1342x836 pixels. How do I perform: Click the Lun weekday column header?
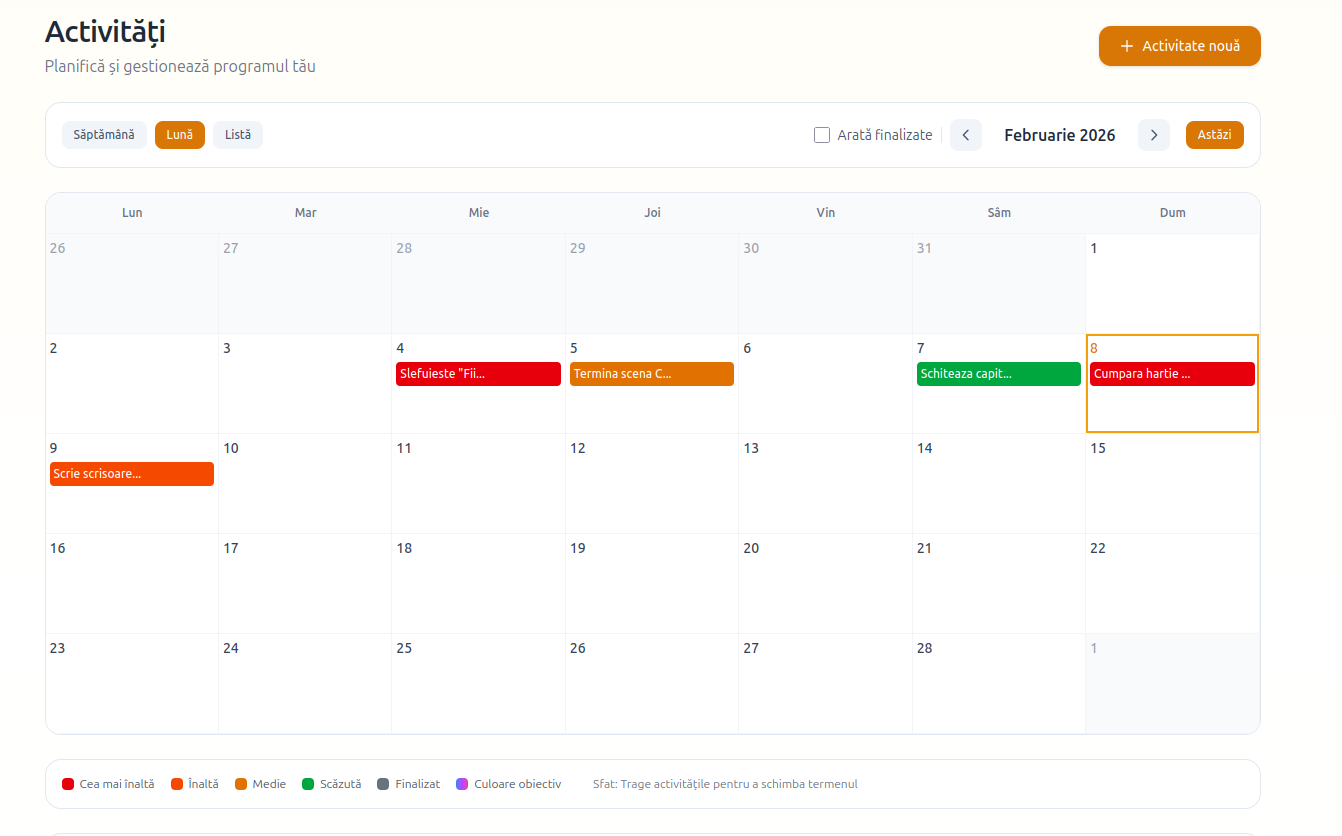click(132, 213)
